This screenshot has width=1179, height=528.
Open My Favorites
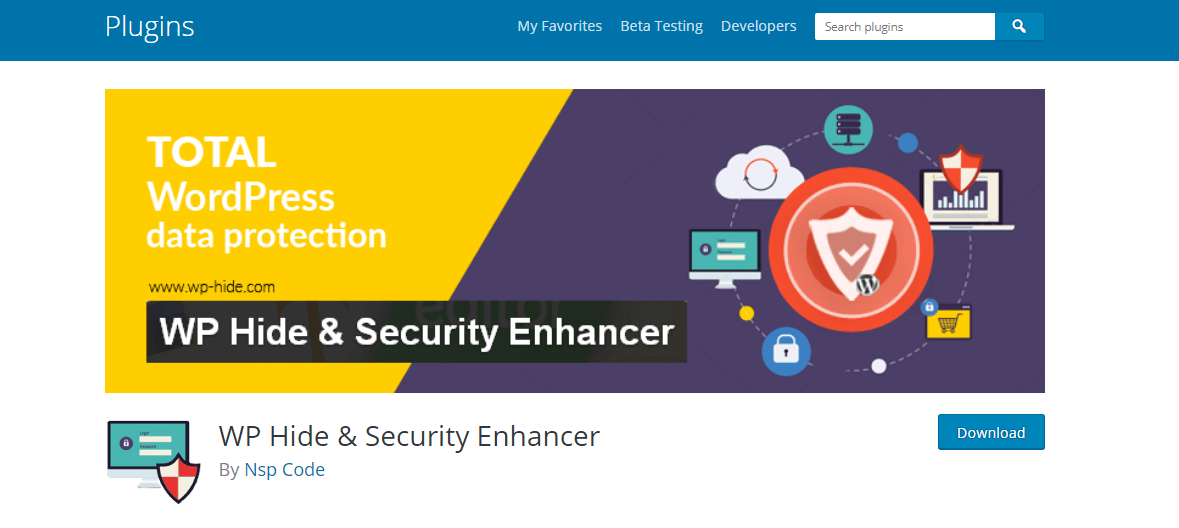click(x=559, y=26)
